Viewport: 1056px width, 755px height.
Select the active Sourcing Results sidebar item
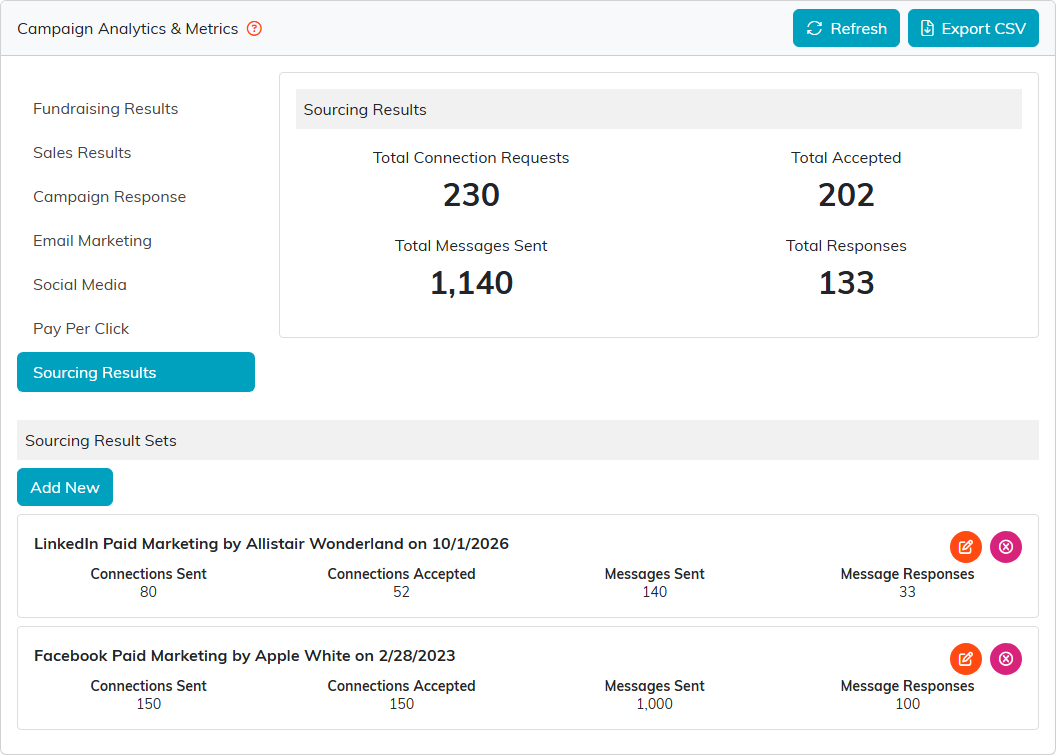pyautogui.click(x=136, y=372)
